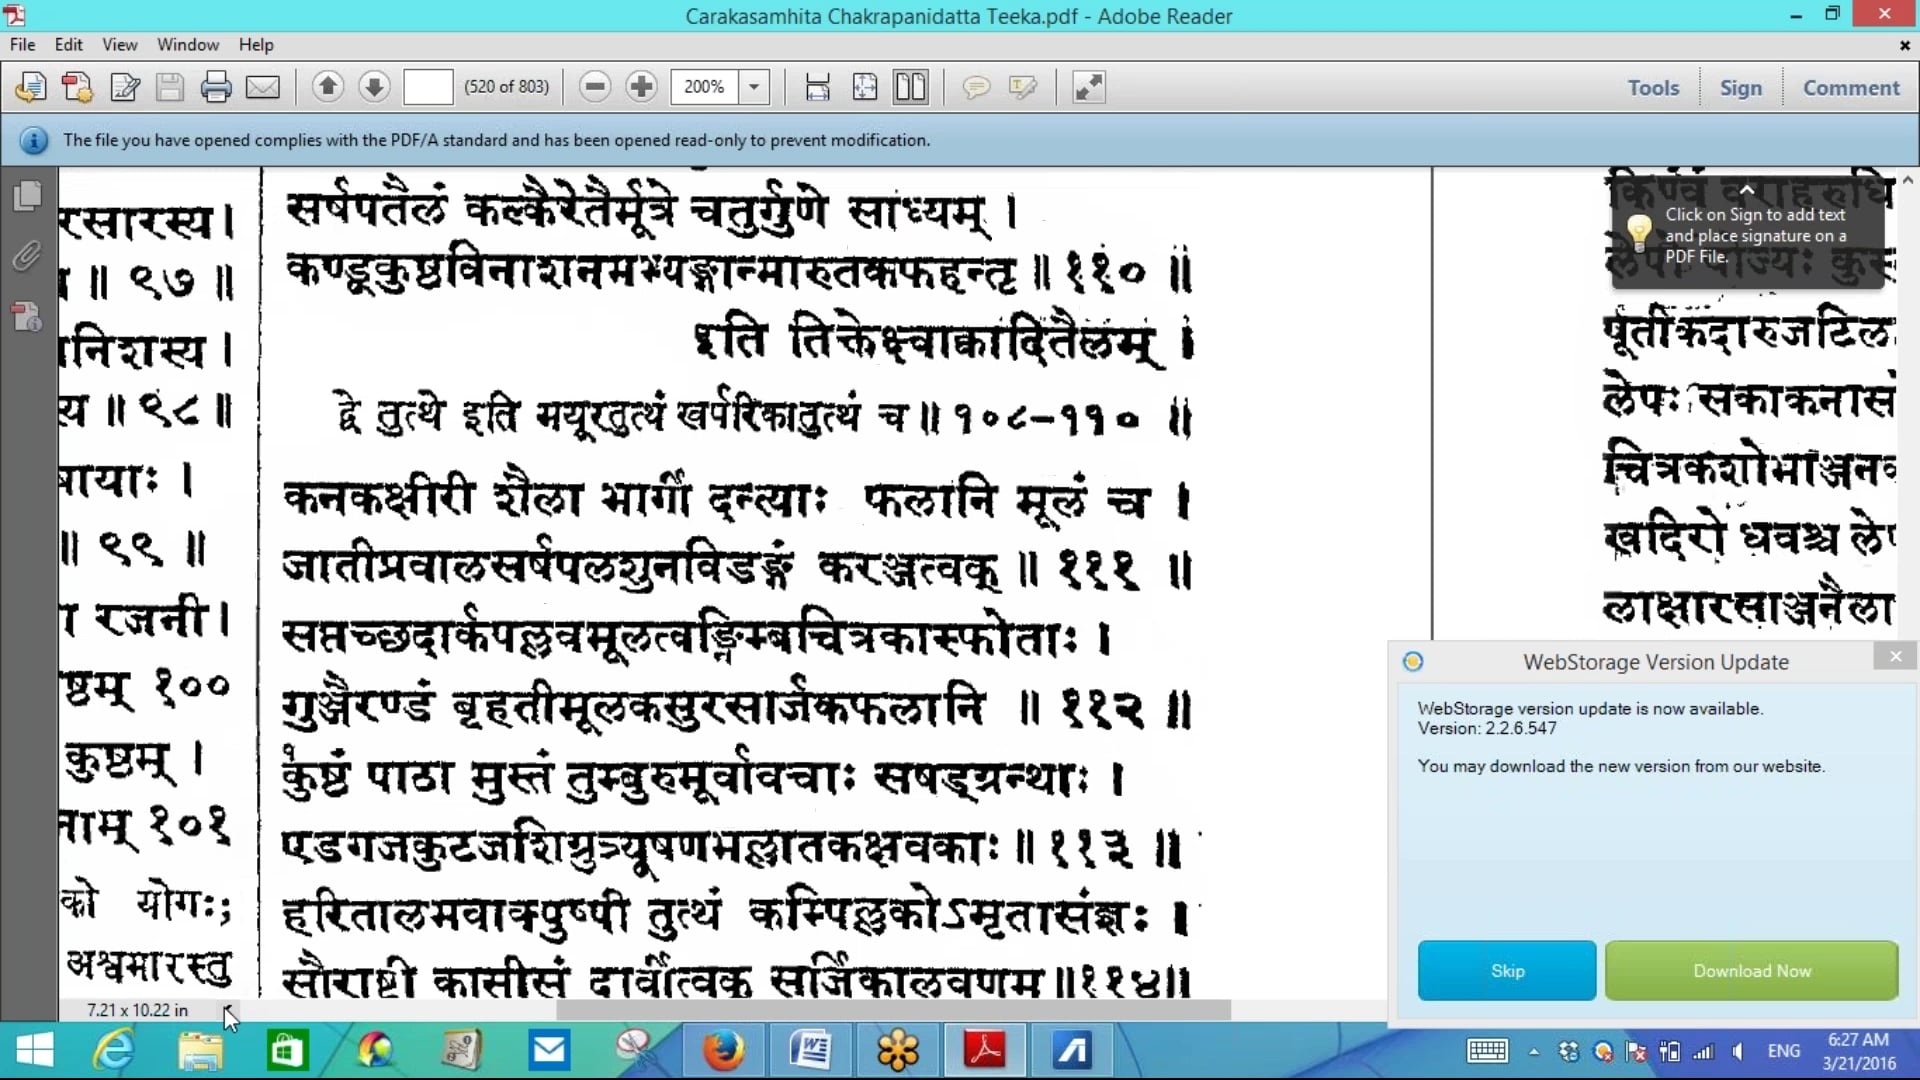Open Mail app from taskbar
This screenshot has height=1080, width=1920.
(548, 1050)
